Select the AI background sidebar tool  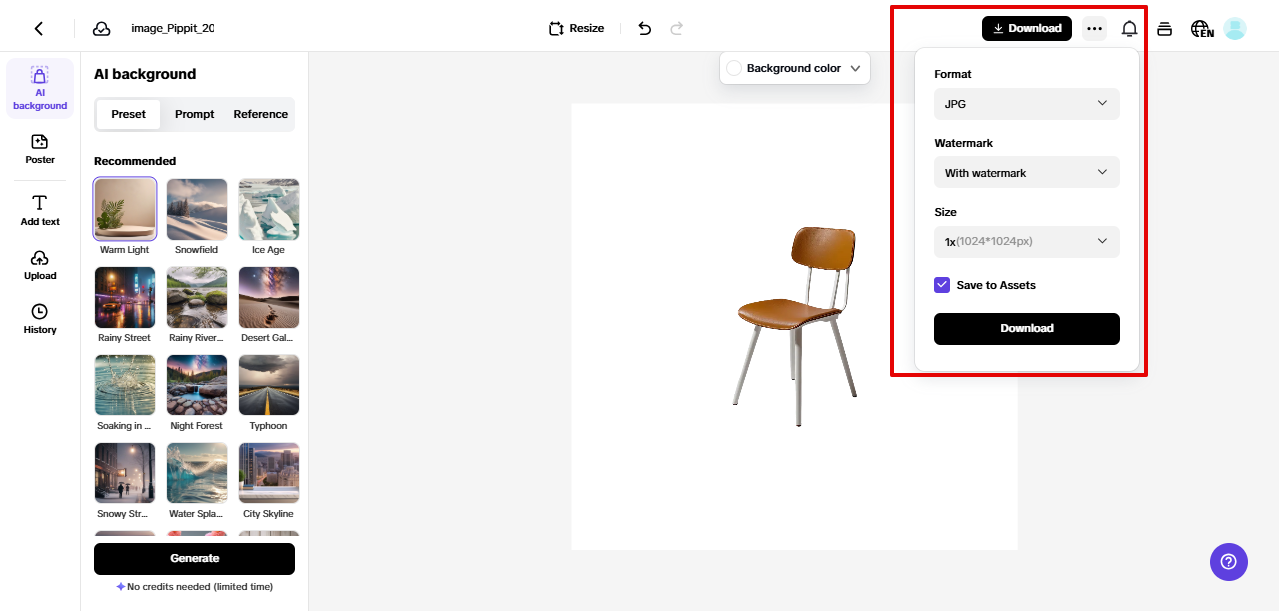[x=40, y=88]
